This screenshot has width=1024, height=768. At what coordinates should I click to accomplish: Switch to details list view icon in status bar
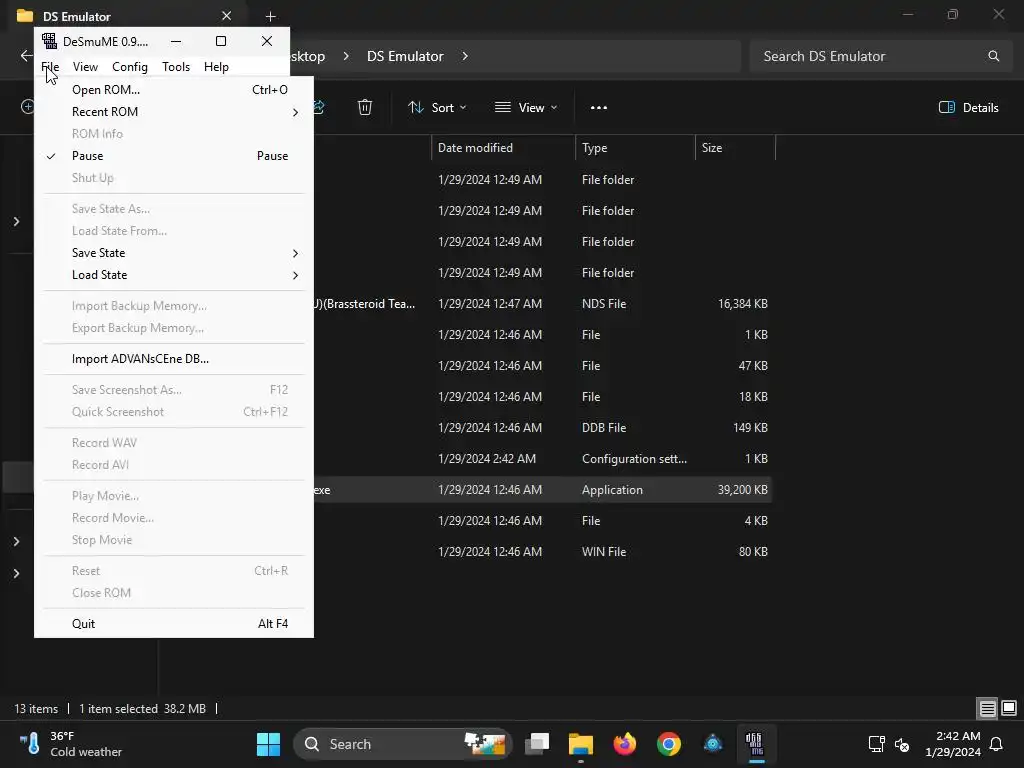point(987,708)
